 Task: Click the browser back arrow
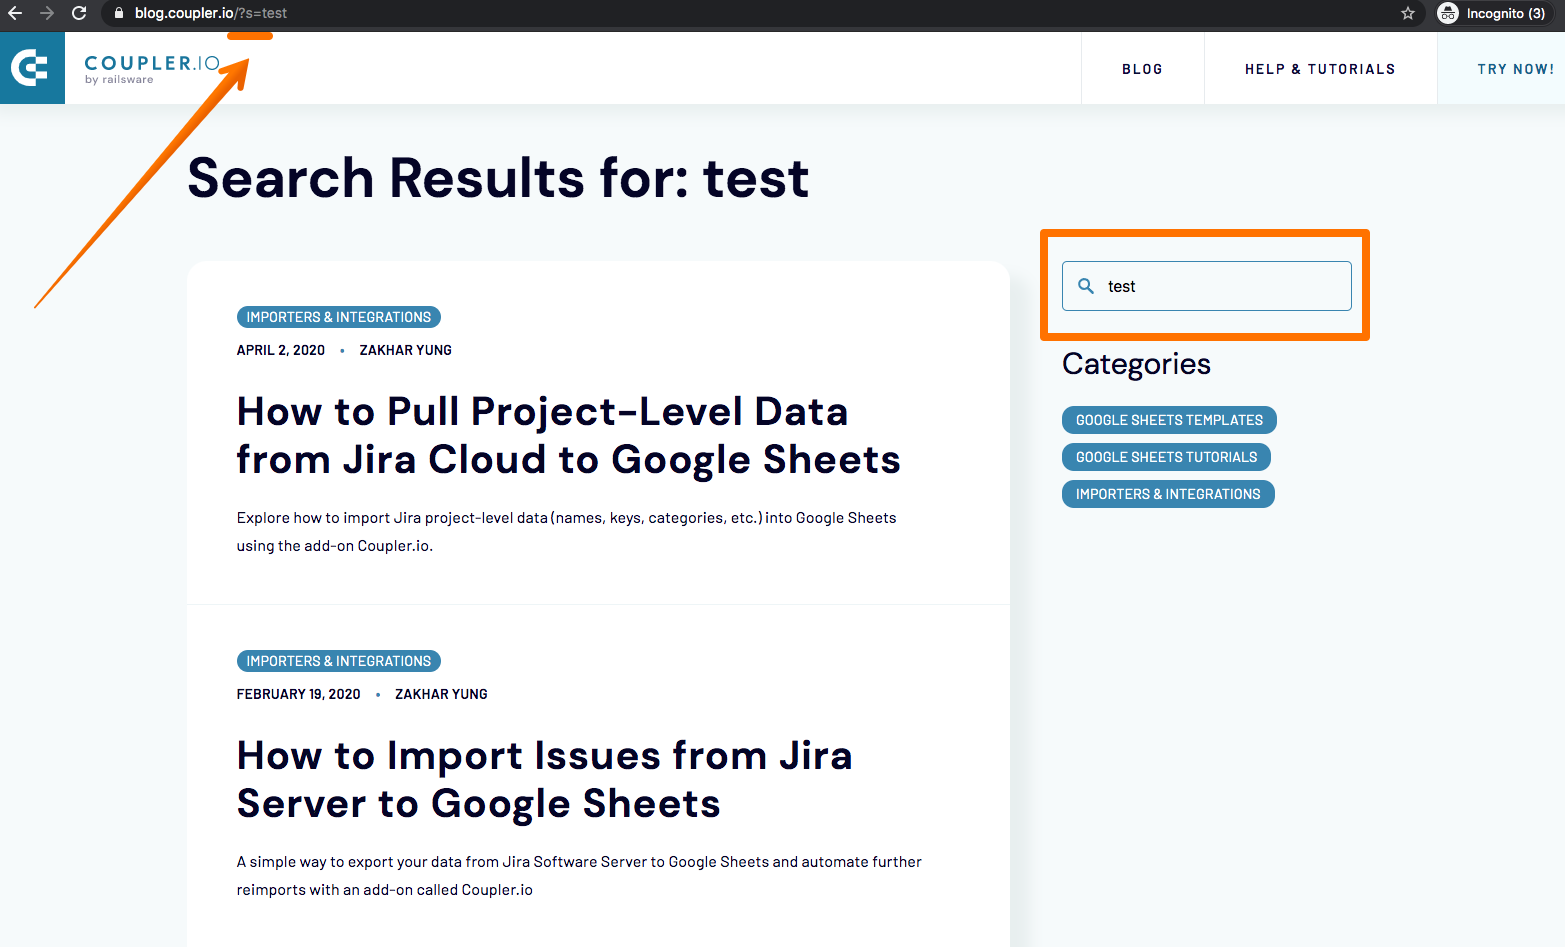(15, 13)
